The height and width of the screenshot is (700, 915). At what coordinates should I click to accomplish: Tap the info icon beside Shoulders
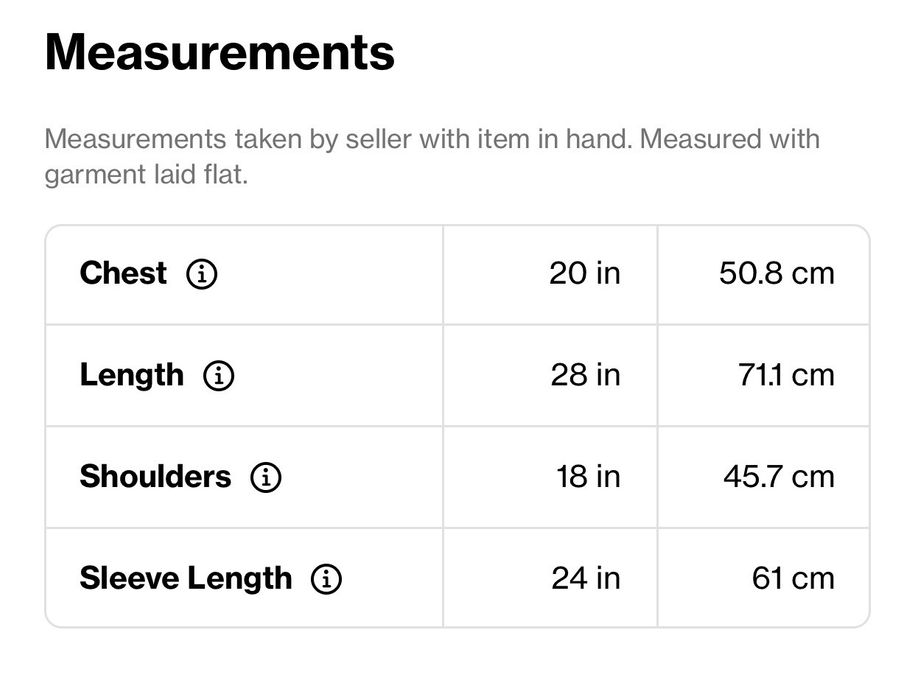[x=266, y=477]
